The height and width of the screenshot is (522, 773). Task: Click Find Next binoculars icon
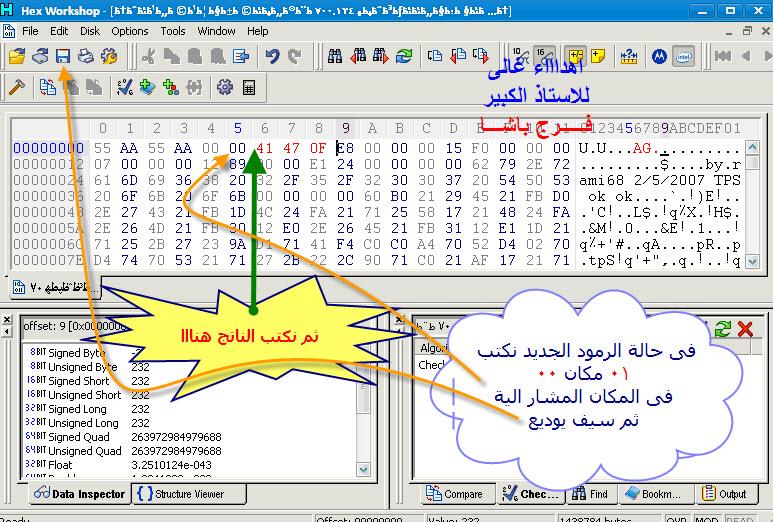381,56
